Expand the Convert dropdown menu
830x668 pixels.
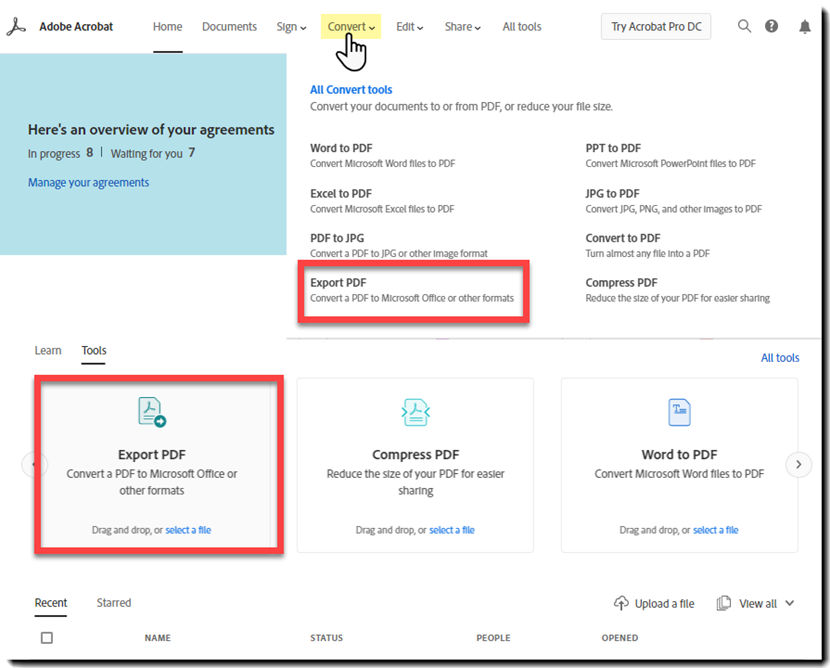[351, 26]
